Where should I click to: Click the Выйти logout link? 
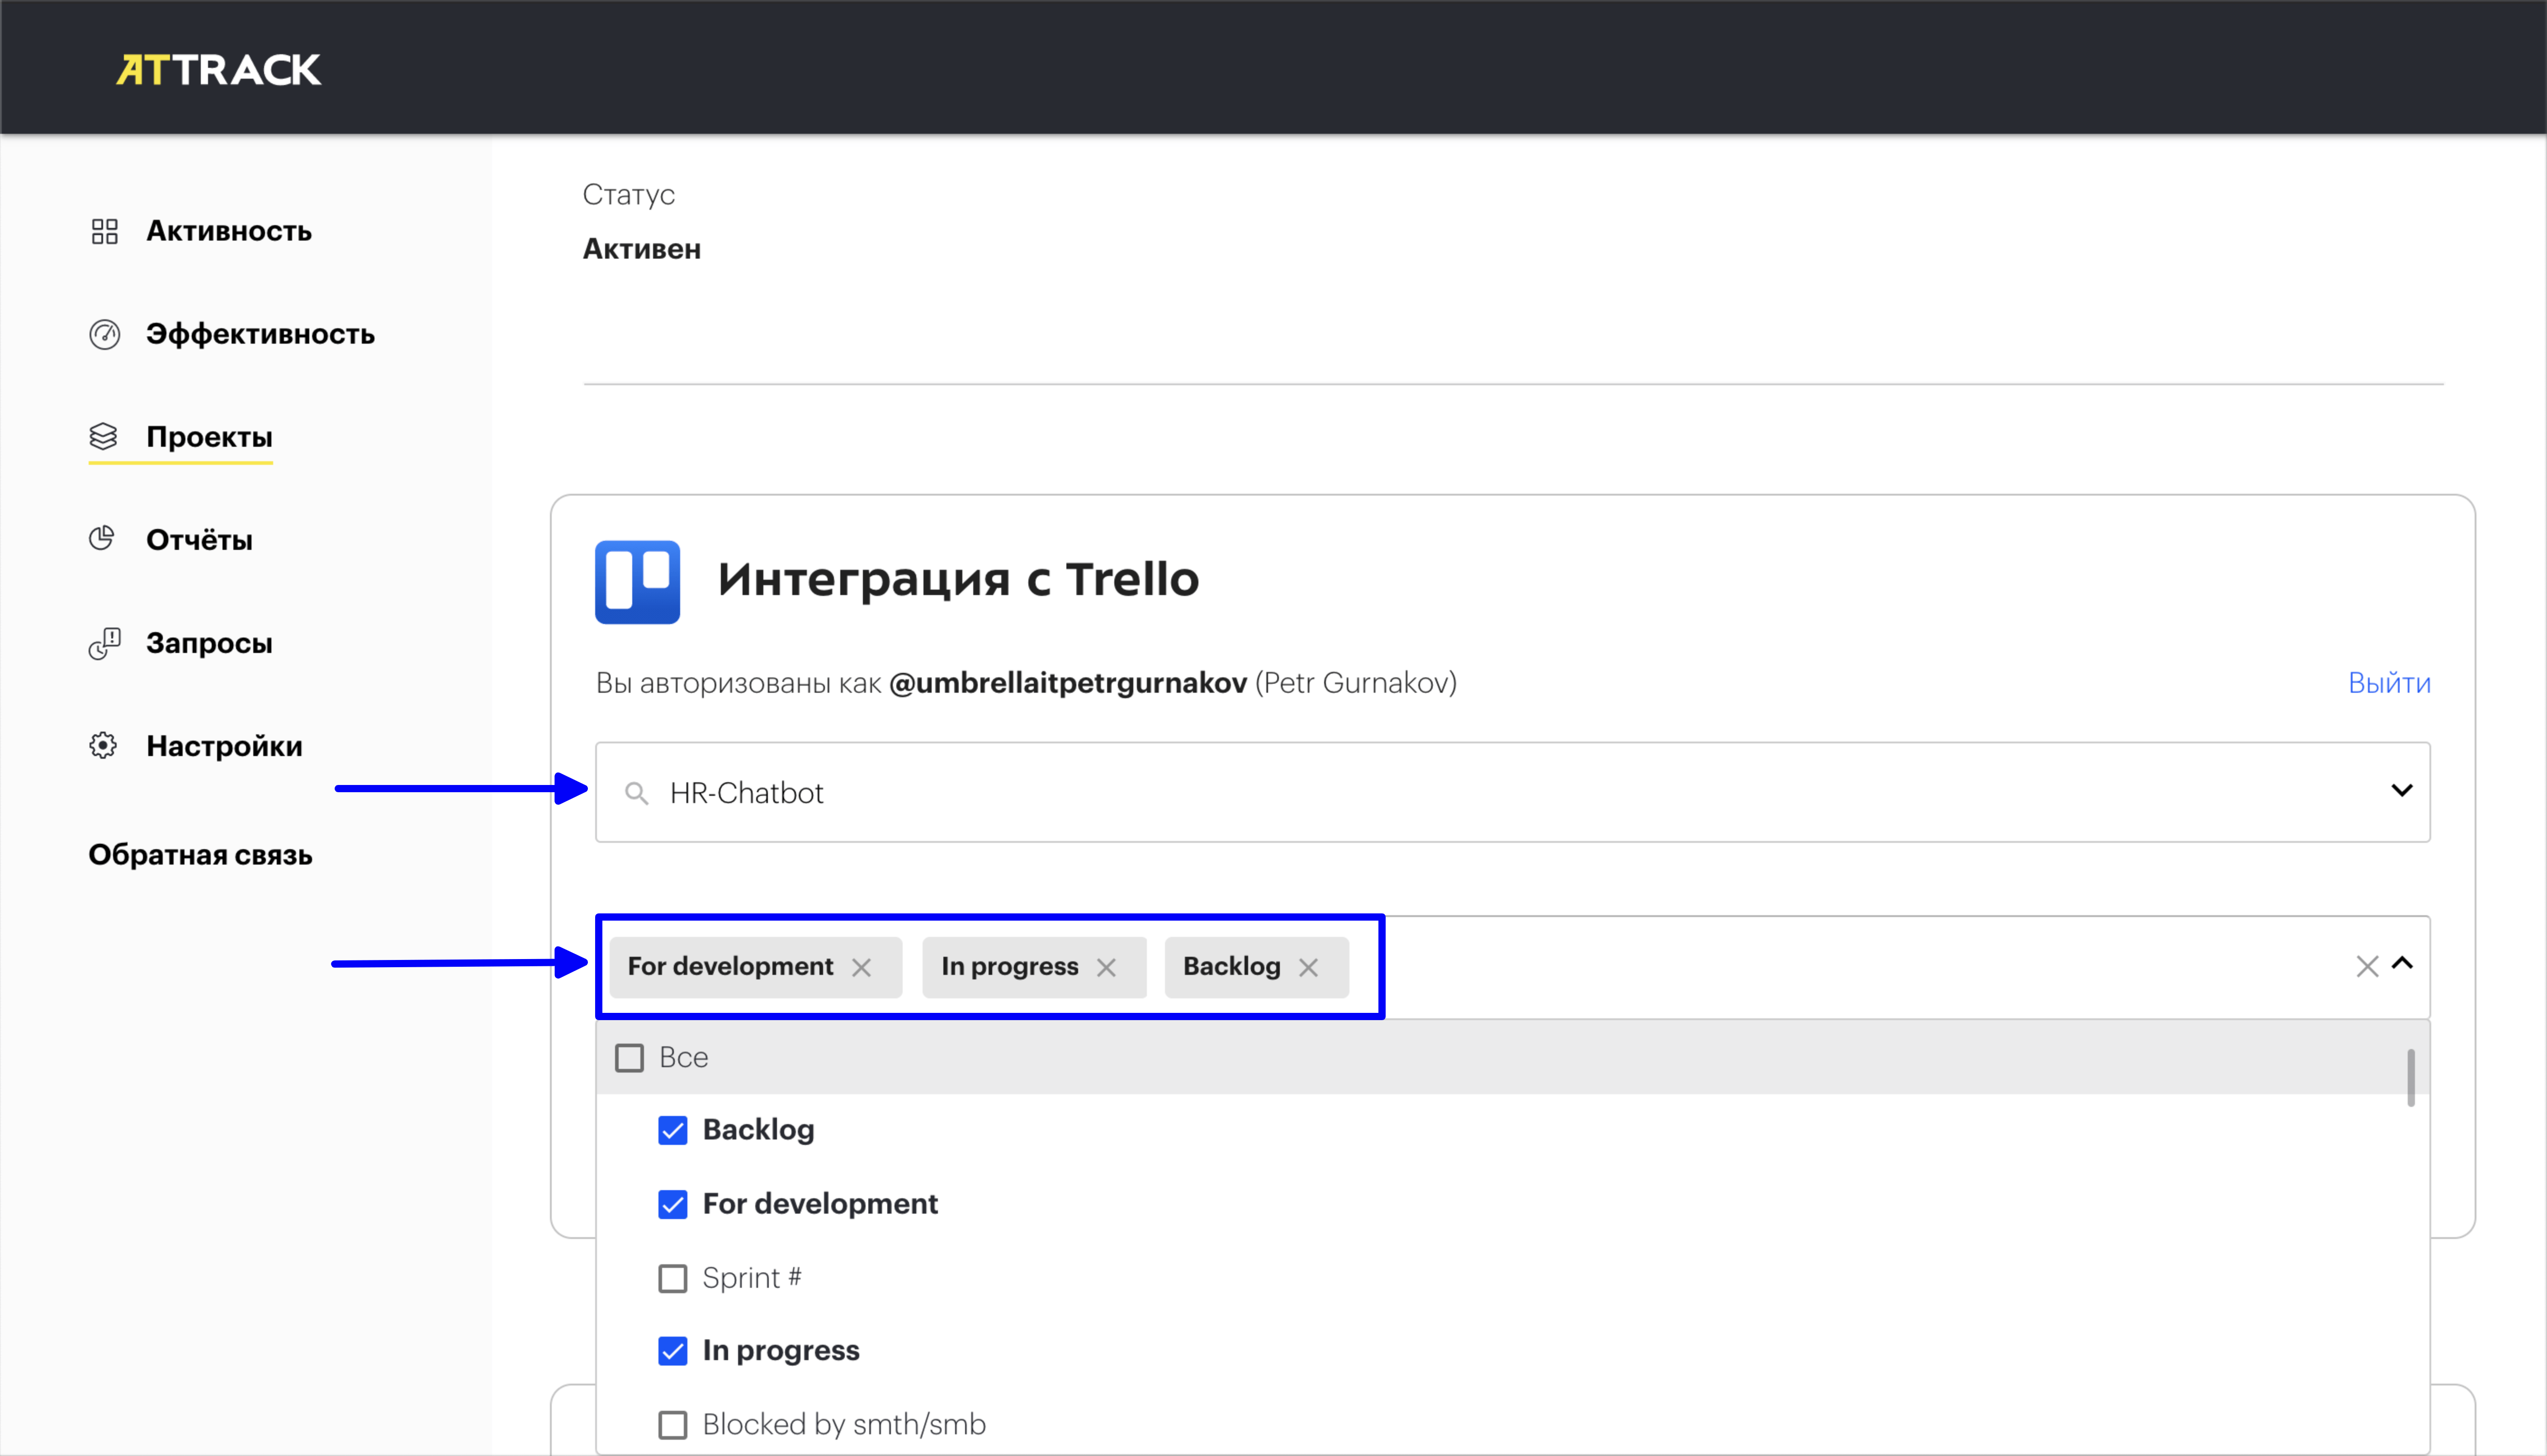point(2389,683)
